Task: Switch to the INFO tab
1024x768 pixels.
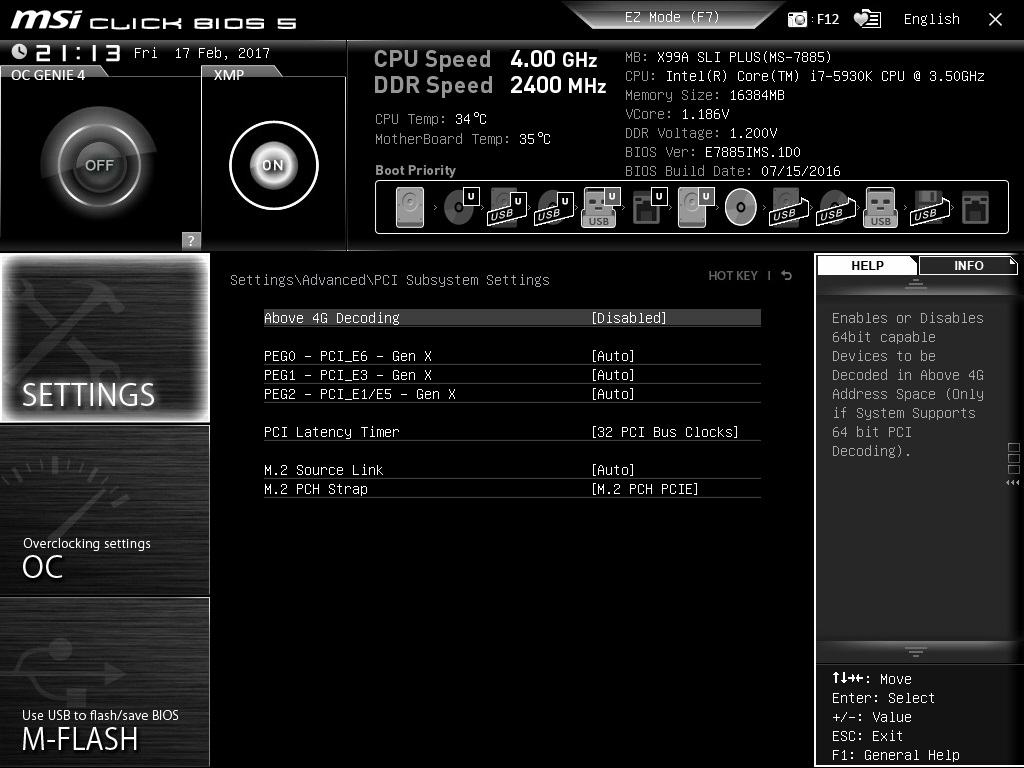Action: tap(968, 265)
